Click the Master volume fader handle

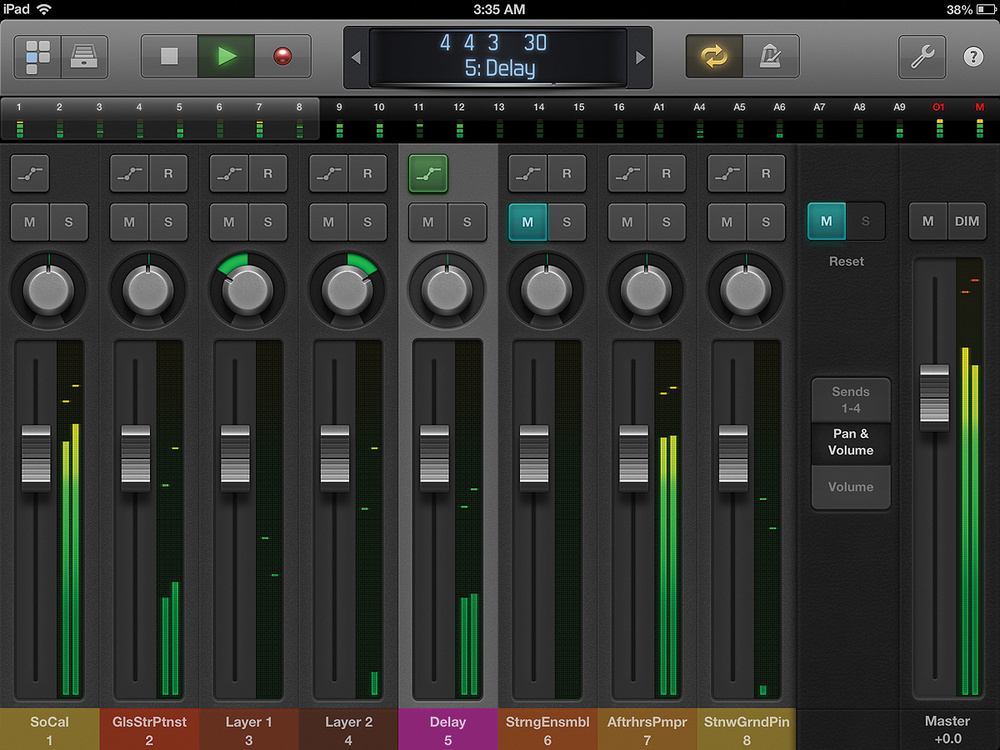(x=934, y=396)
